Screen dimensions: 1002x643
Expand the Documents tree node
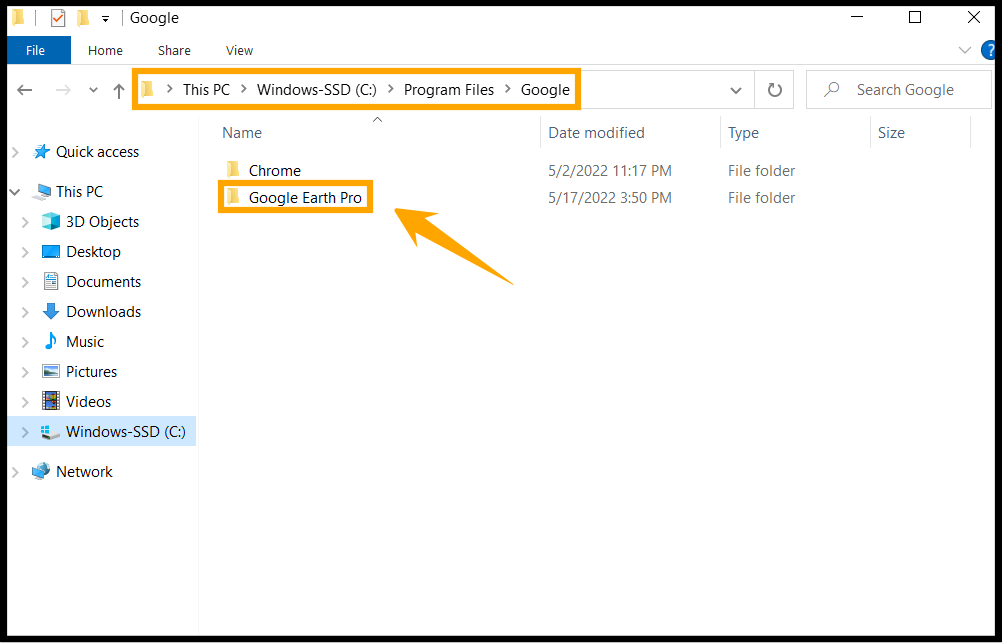pyautogui.click(x=26, y=282)
